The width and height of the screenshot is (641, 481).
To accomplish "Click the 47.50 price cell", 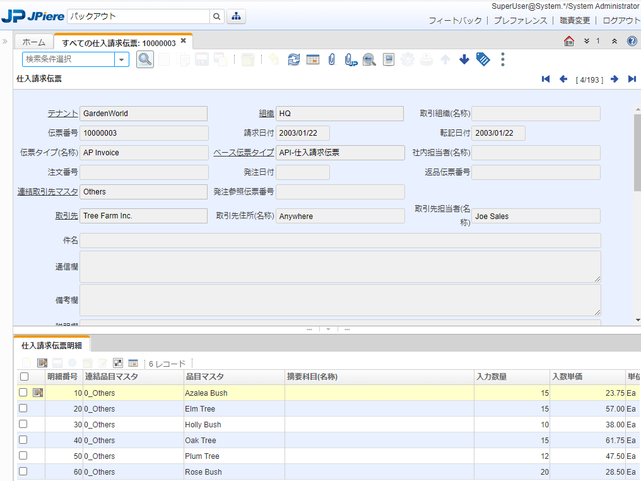I will (587, 456).
